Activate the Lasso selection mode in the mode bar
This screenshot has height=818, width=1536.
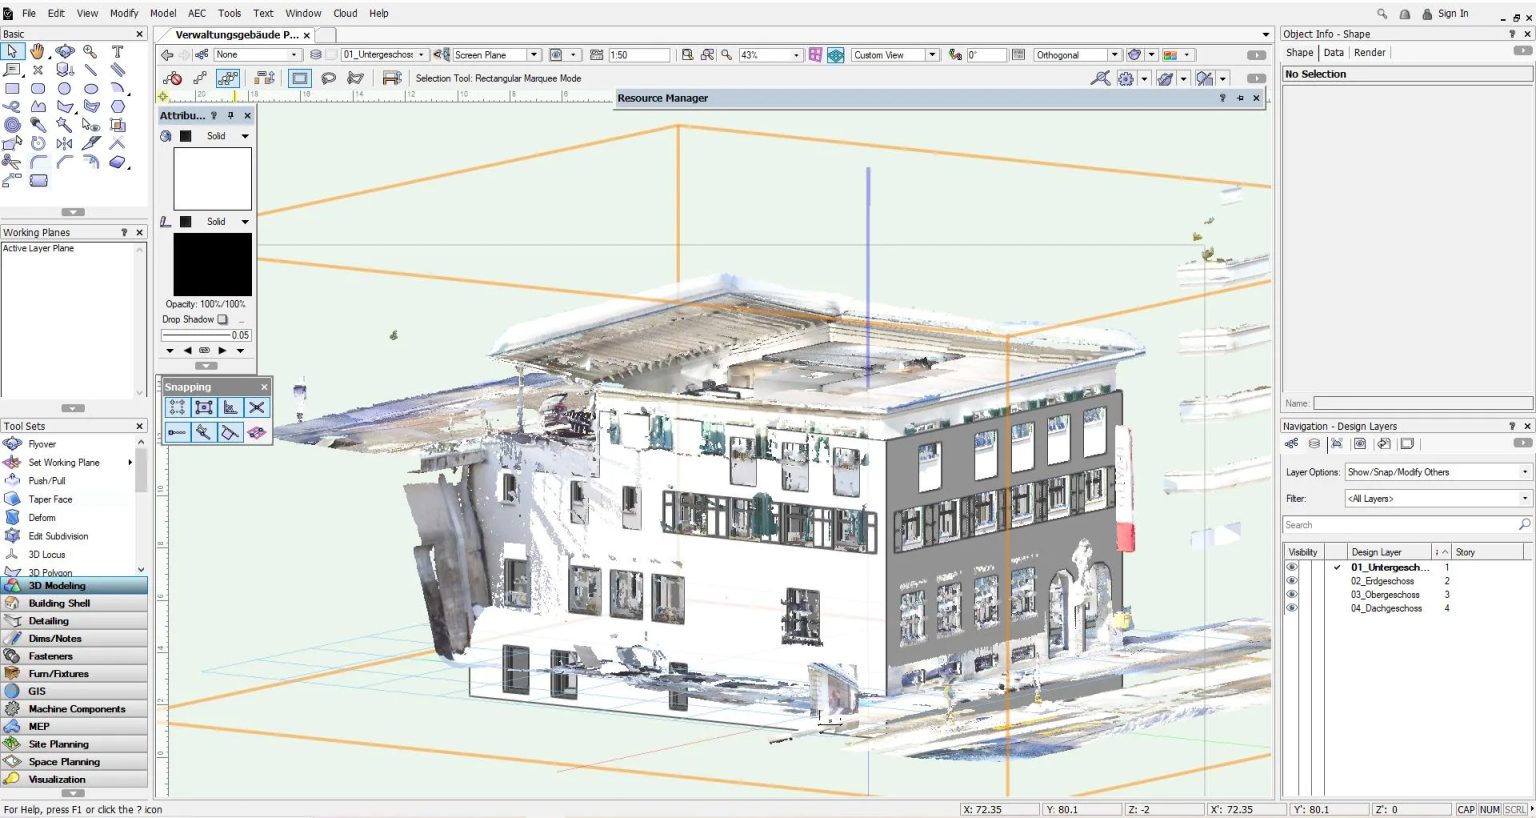328,78
